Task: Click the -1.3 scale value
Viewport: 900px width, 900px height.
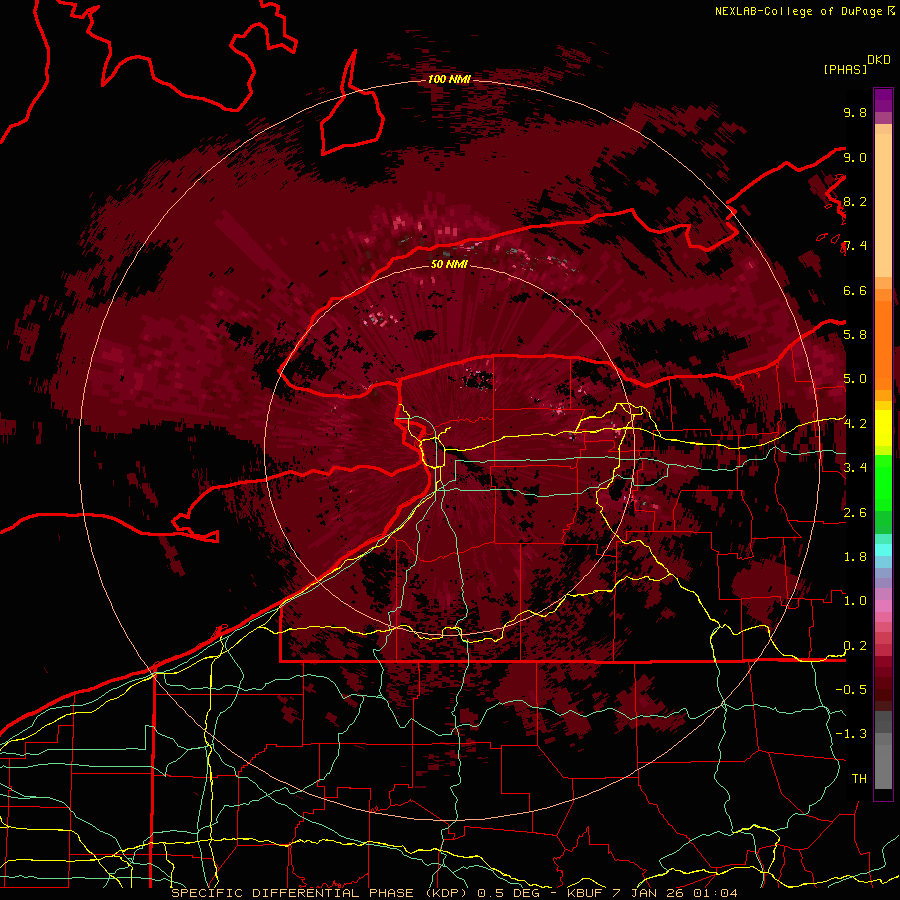Action: [x=851, y=734]
